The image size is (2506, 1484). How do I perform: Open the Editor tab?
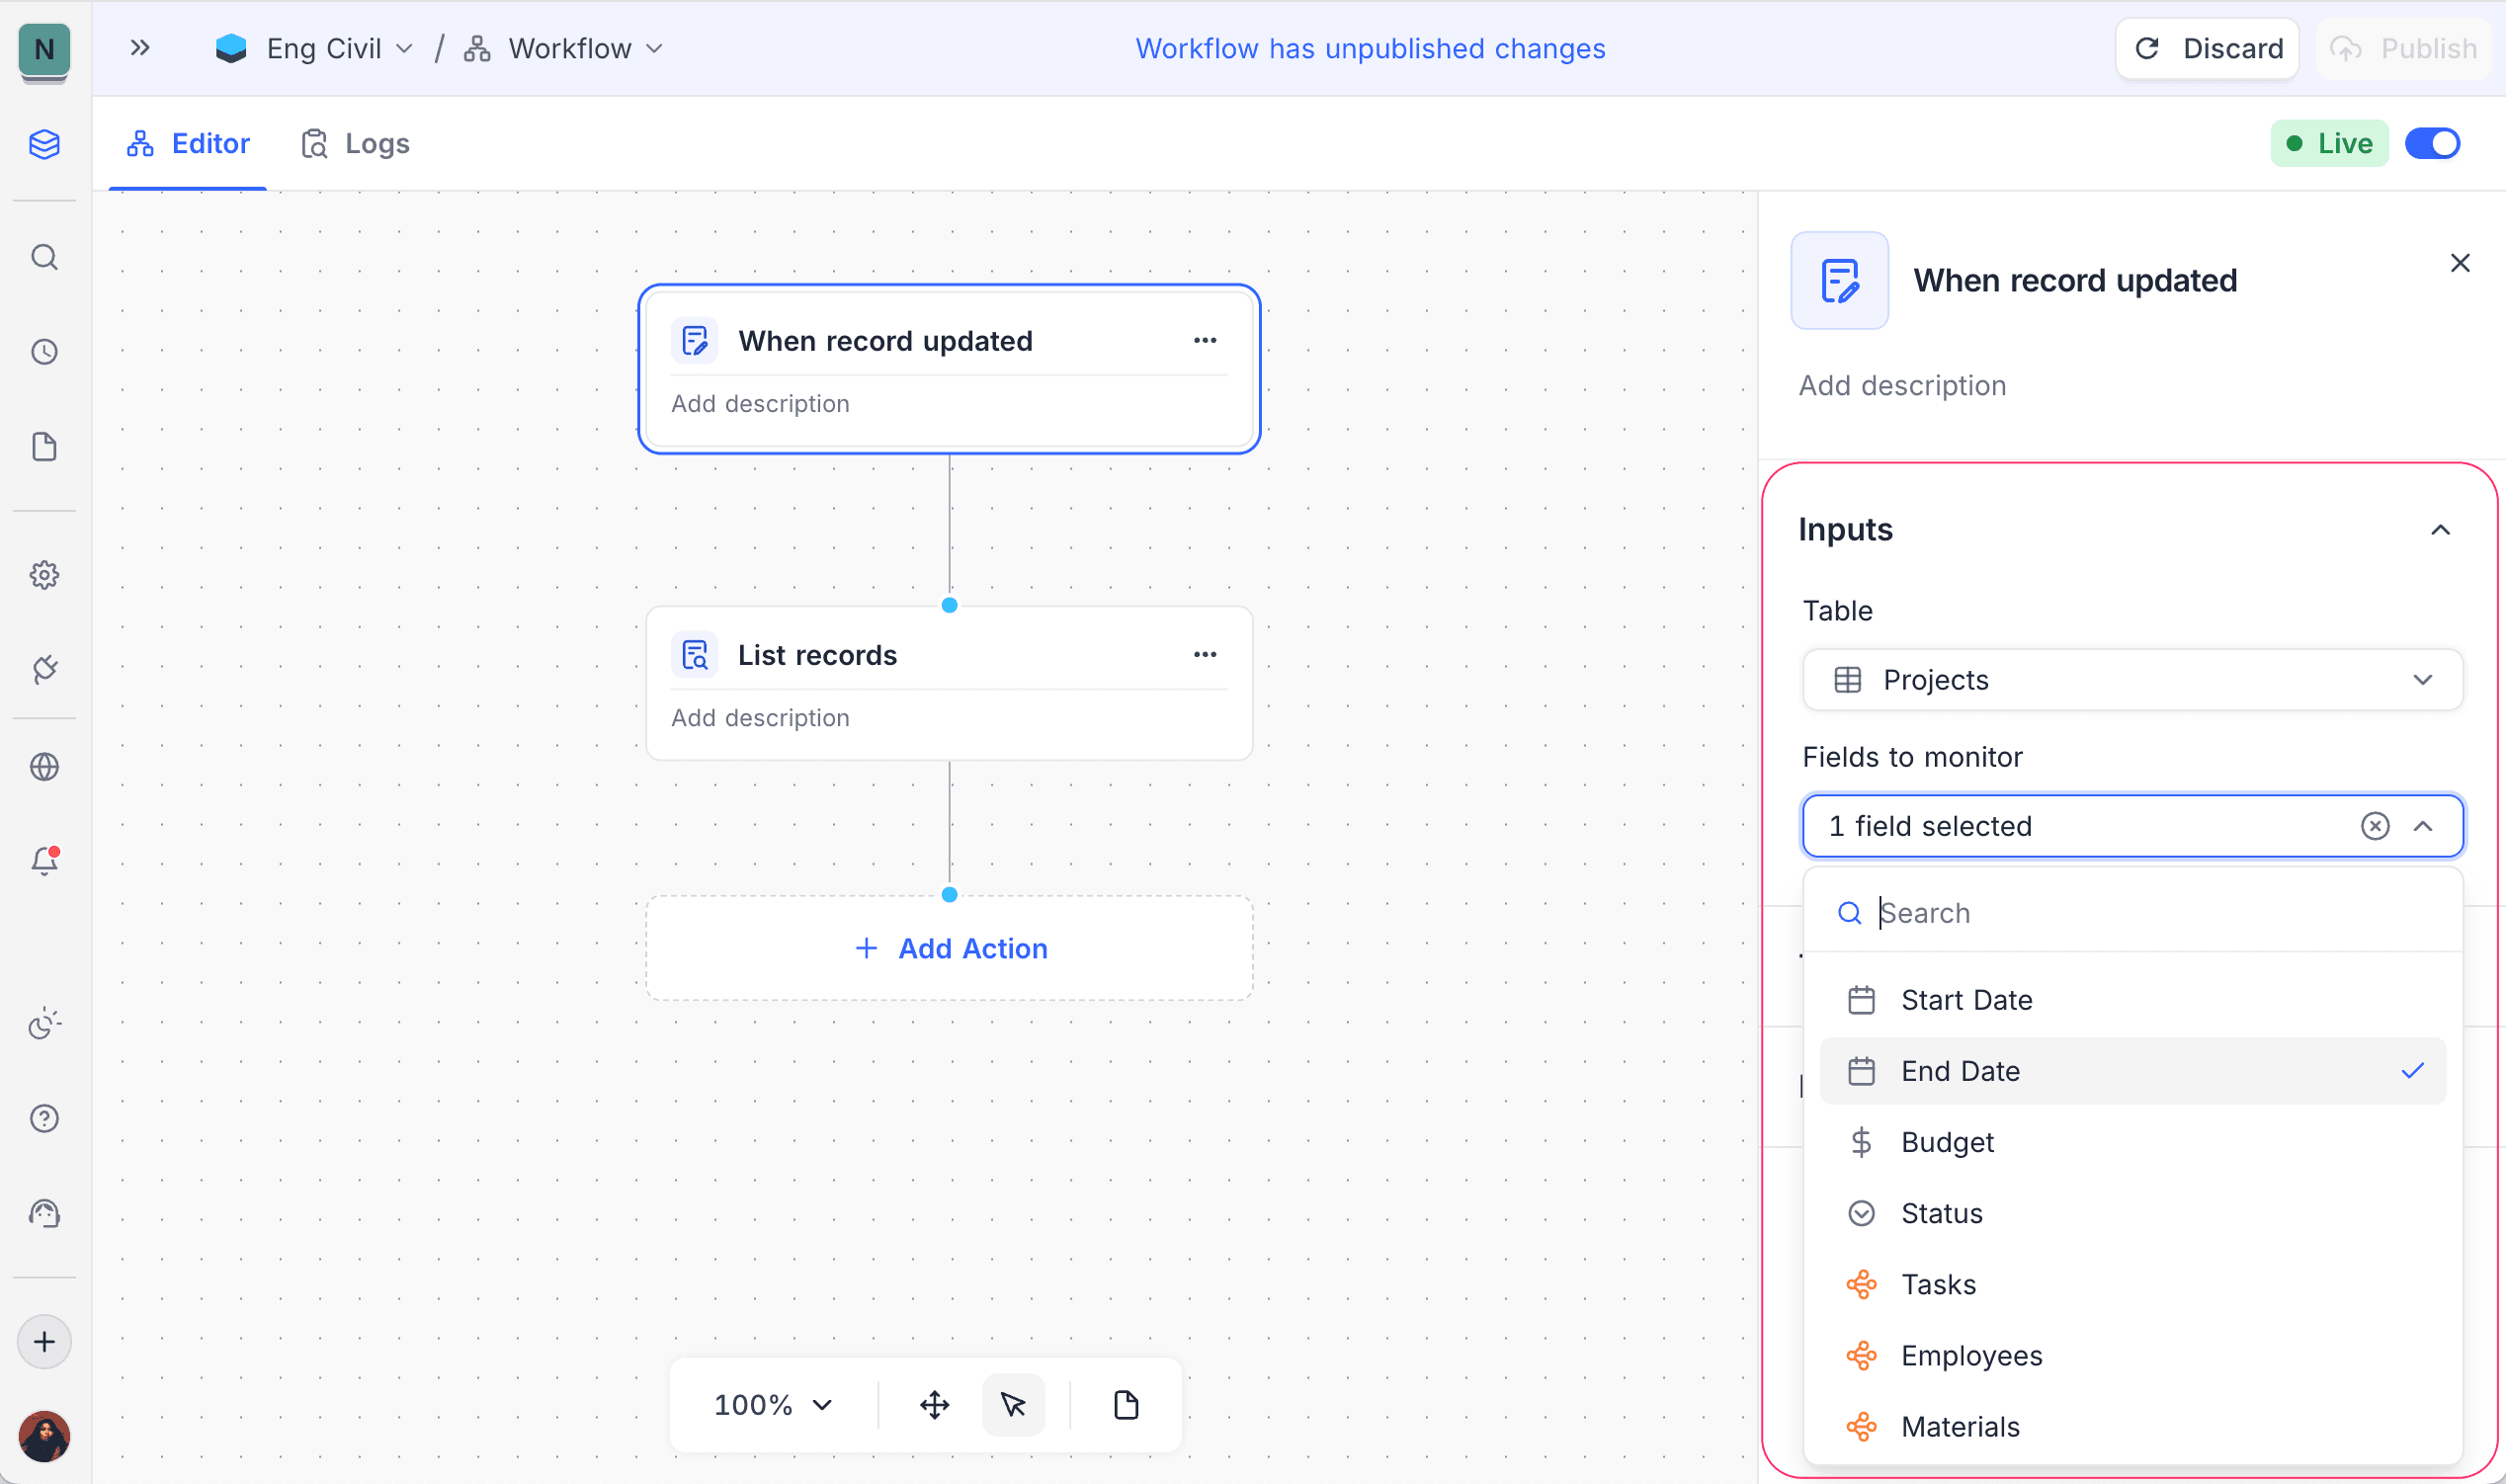[188, 144]
